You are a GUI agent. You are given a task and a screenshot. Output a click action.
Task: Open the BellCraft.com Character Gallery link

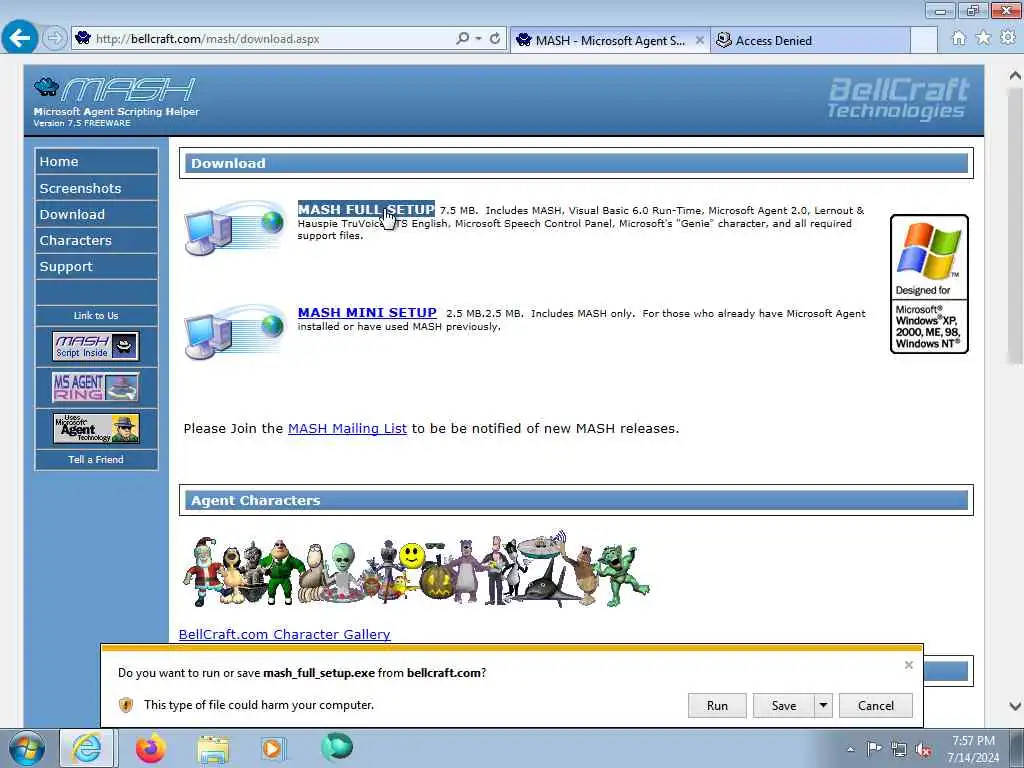pyautogui.click(x=285, y=634)
